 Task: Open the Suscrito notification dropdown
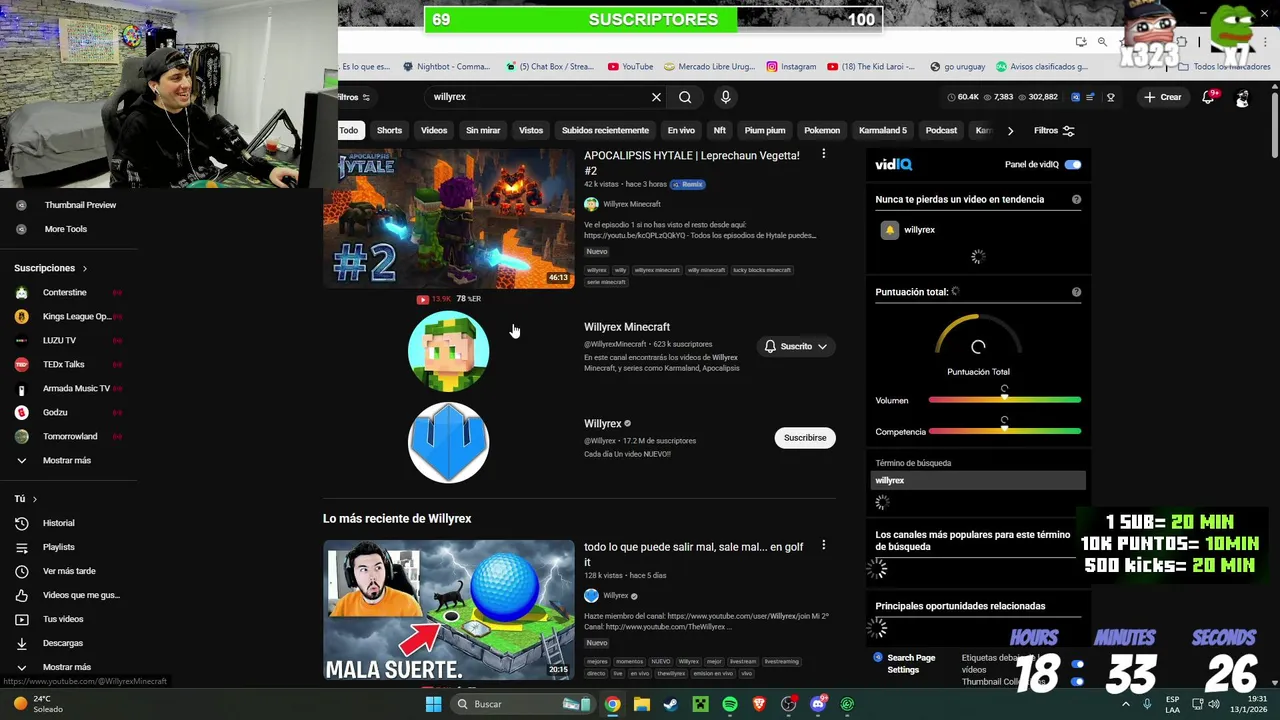796,346
